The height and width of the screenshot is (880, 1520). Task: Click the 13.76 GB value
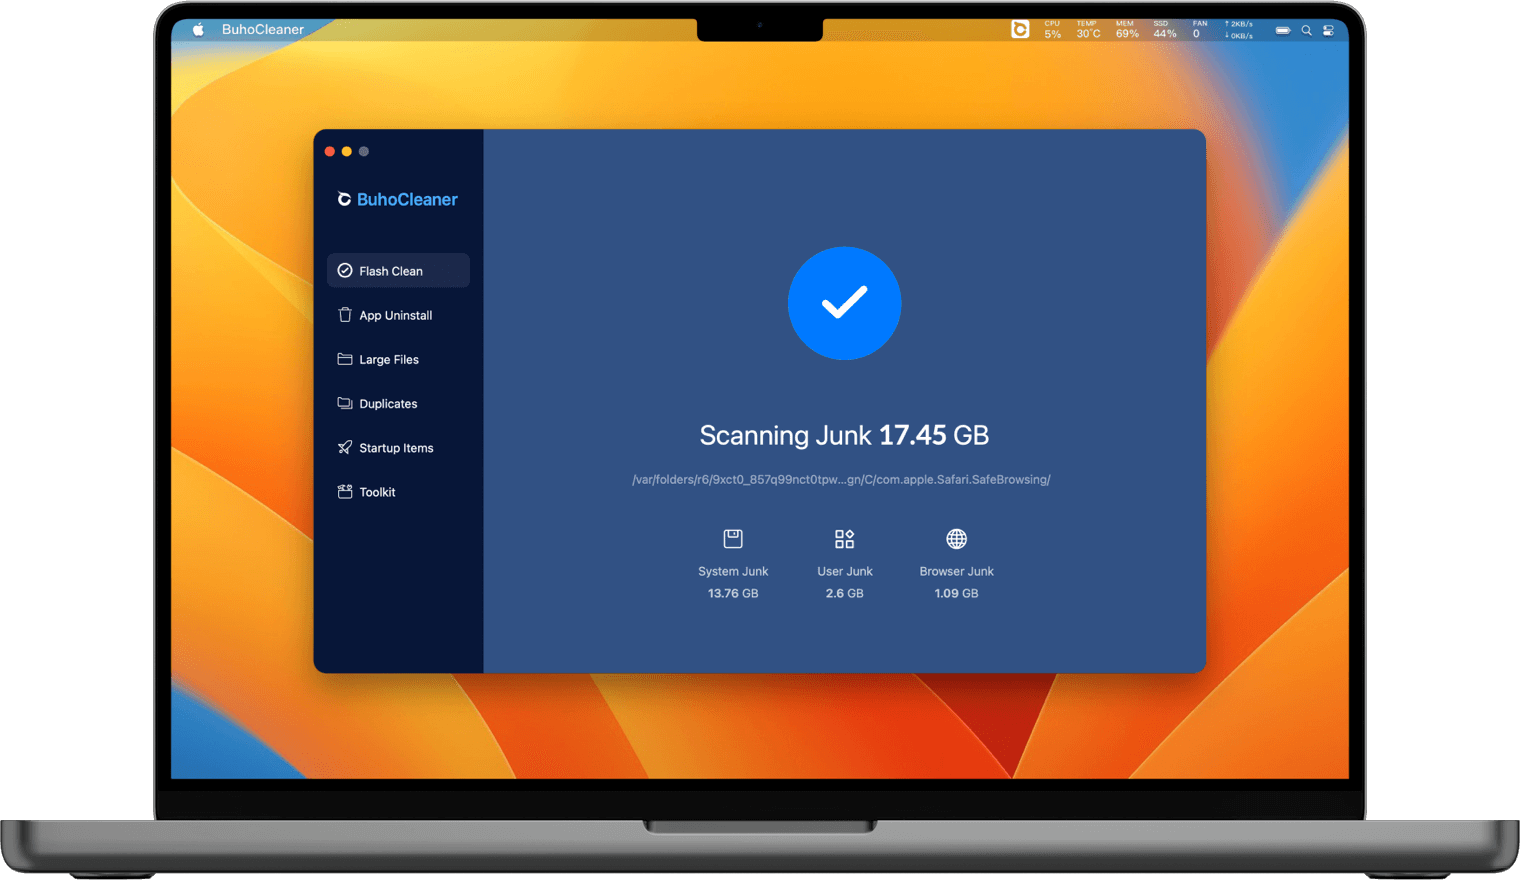pos(733,593)
